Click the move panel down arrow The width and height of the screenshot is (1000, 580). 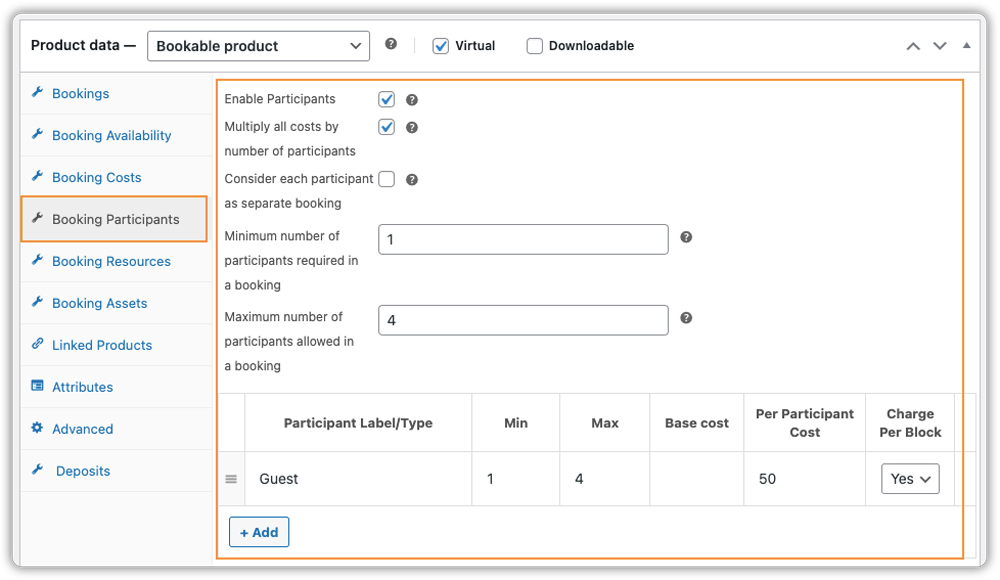click(x=940, y=46)
